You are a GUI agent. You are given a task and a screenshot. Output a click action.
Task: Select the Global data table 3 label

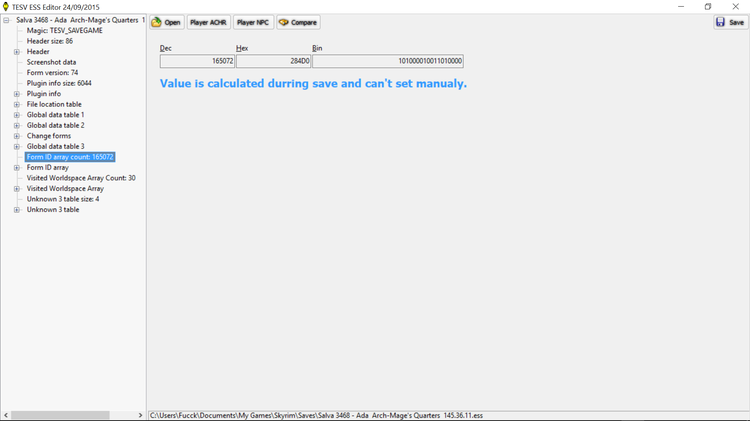(x=55, y=146)
